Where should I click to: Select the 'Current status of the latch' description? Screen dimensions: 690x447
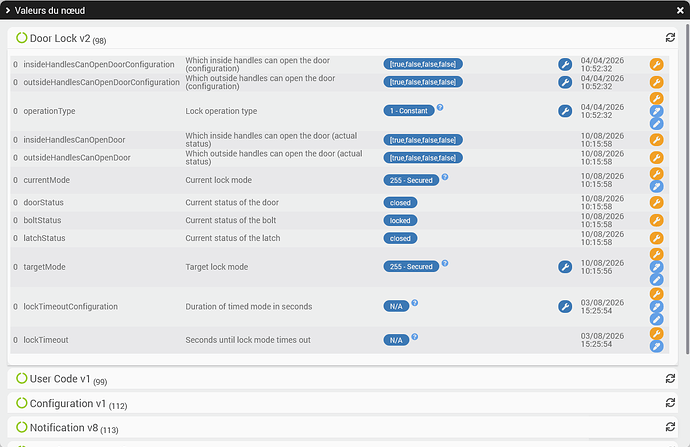[x=233, y=238]
